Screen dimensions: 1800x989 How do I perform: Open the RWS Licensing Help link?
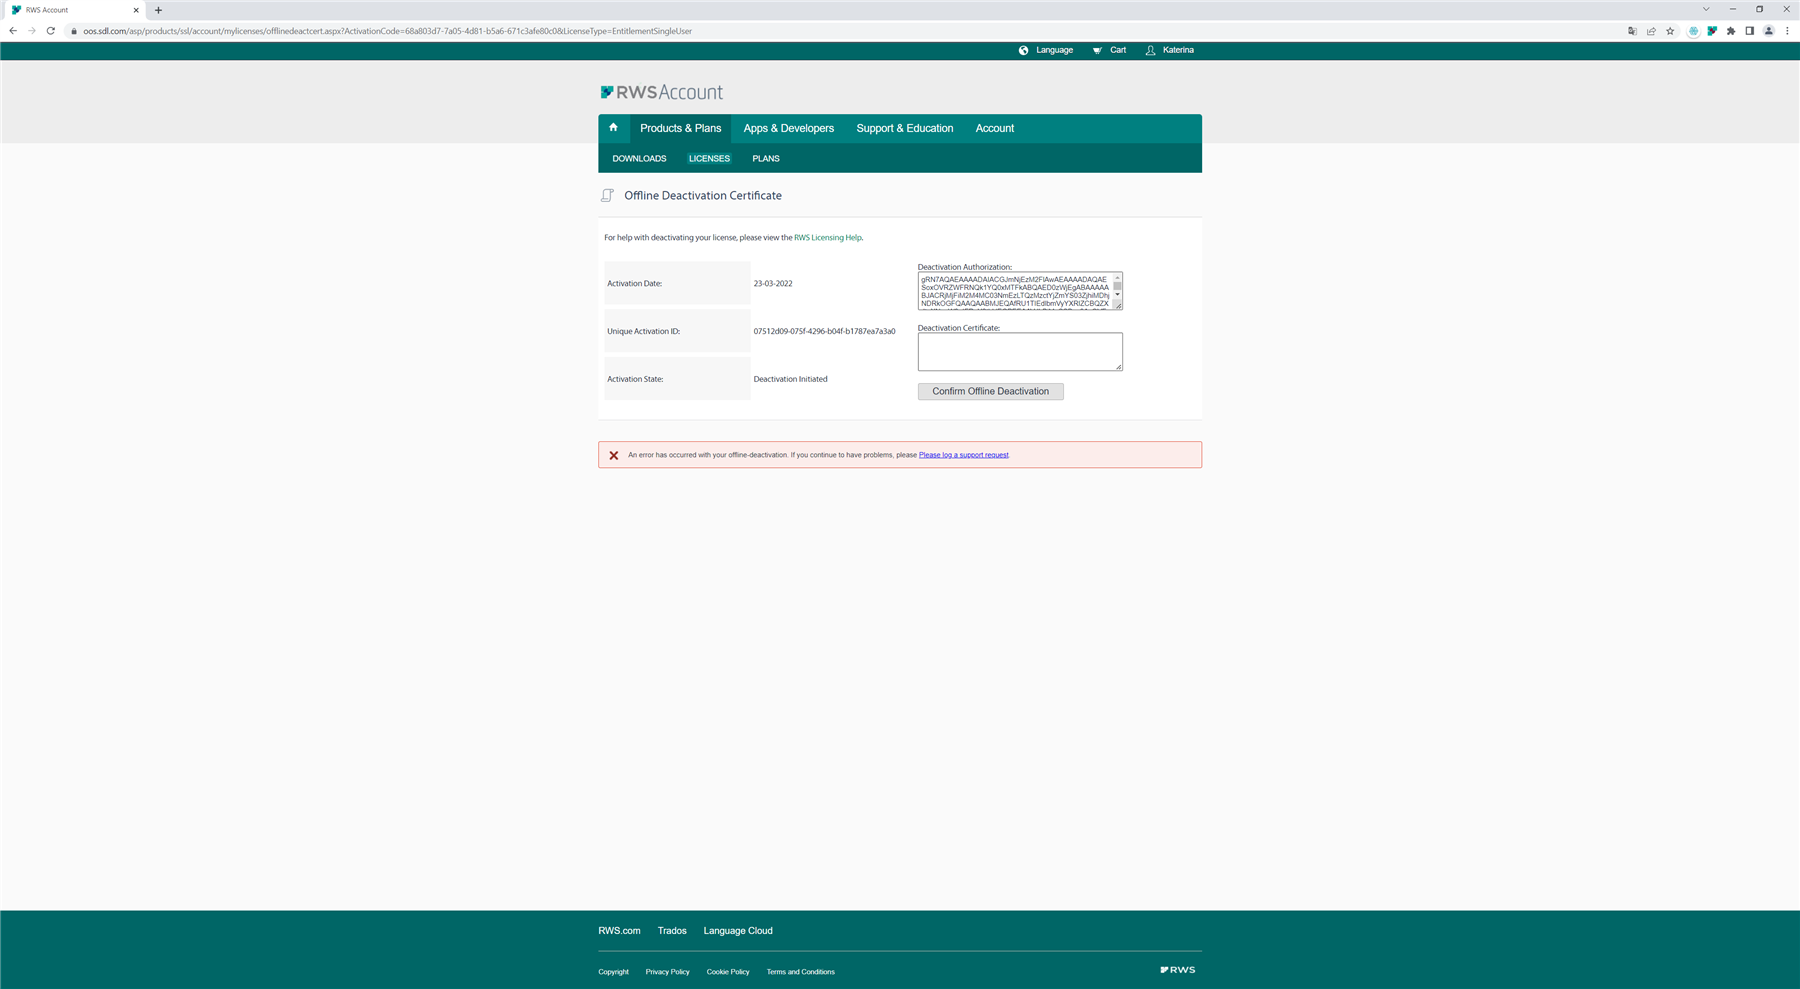827,238
